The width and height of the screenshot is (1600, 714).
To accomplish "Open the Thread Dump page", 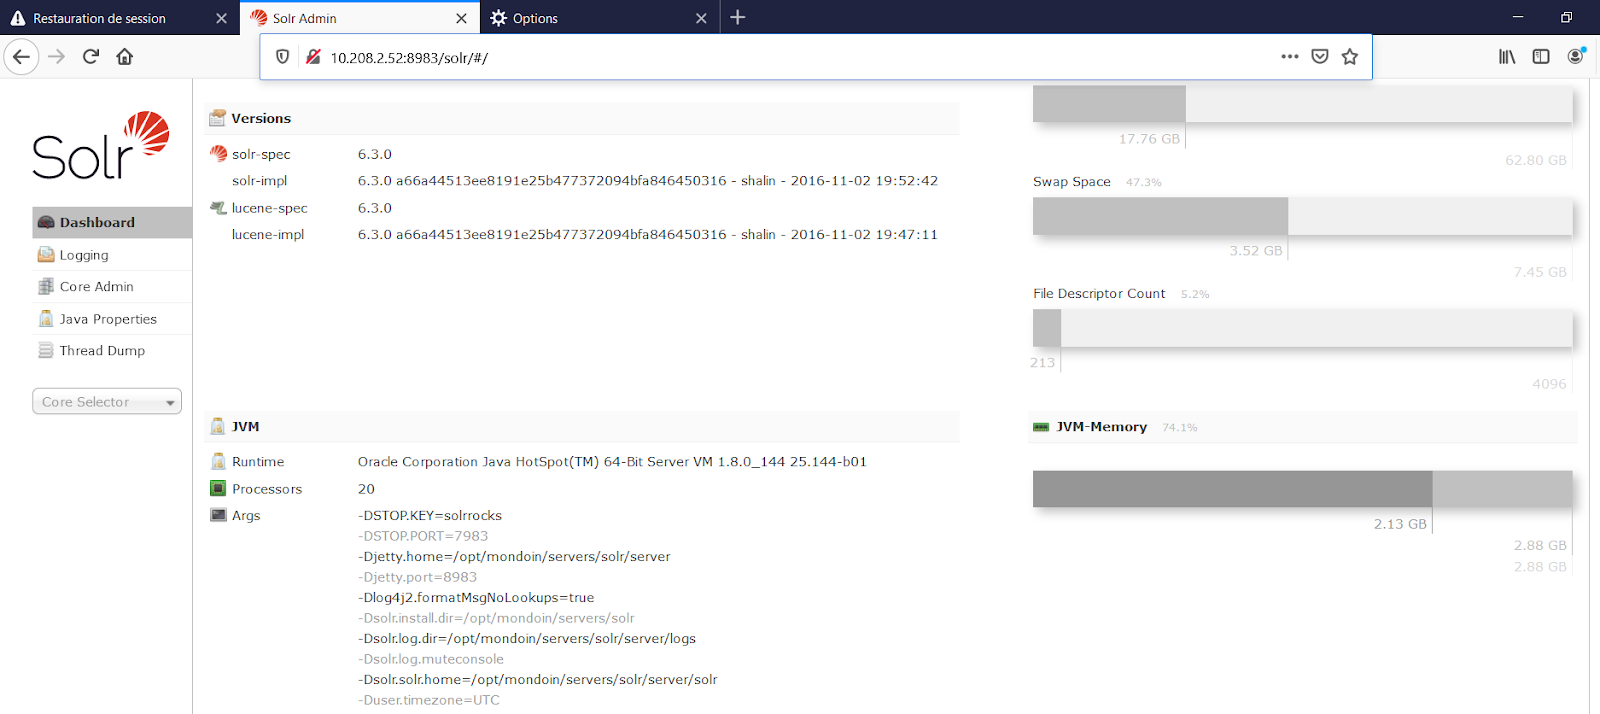I will pyautogui.click(x=102, y=351).
